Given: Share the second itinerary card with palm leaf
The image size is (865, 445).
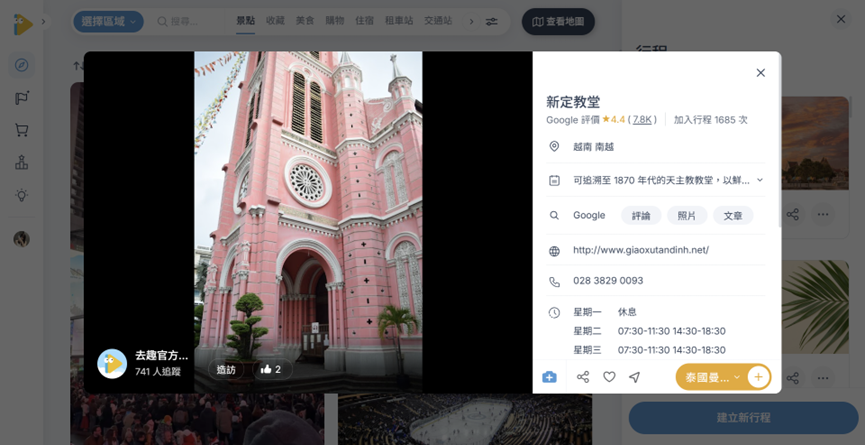Looking at the screenshot, I should 793,378.
